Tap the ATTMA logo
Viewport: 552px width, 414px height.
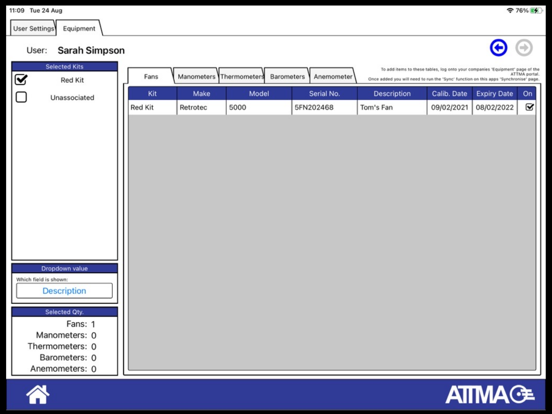(490, 394)
